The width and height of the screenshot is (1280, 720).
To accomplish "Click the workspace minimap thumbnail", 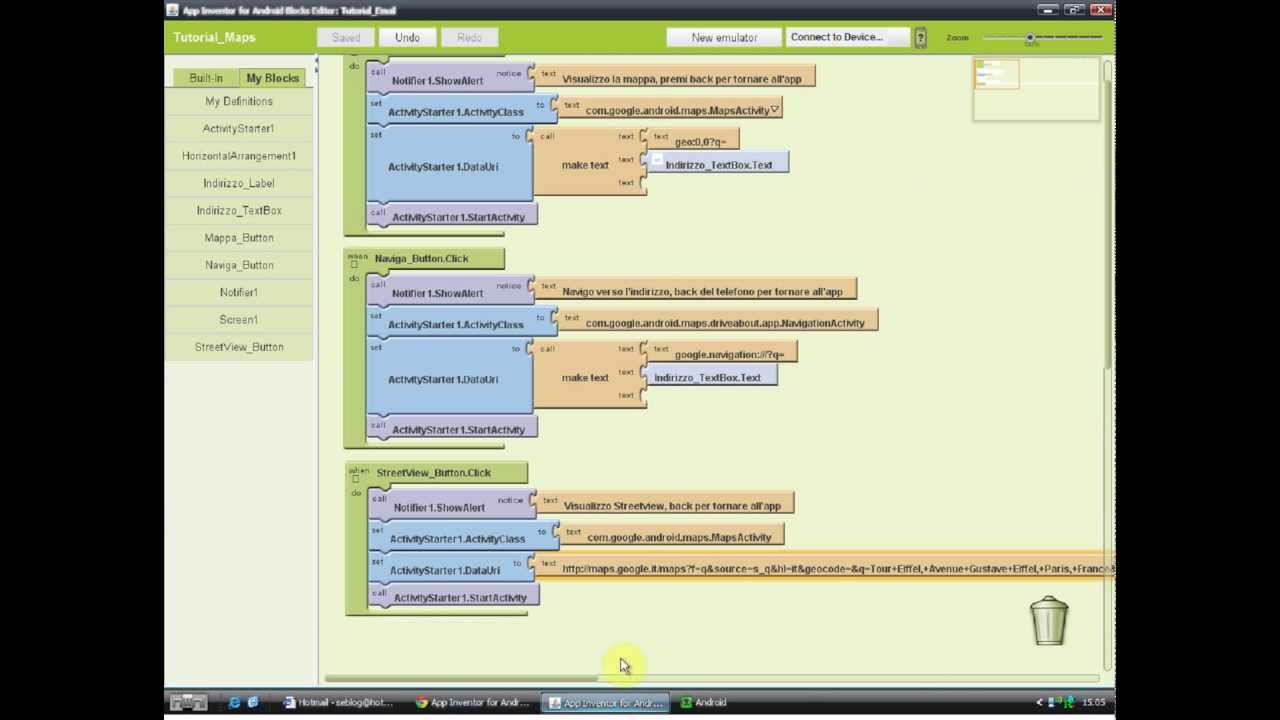I will [x=1036, y=89].
